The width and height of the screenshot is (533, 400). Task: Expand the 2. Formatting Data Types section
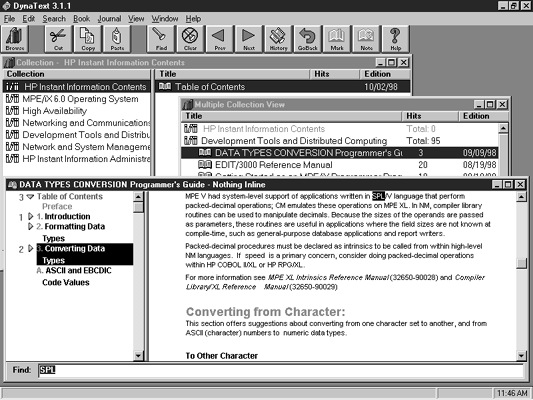pos(30,226)
